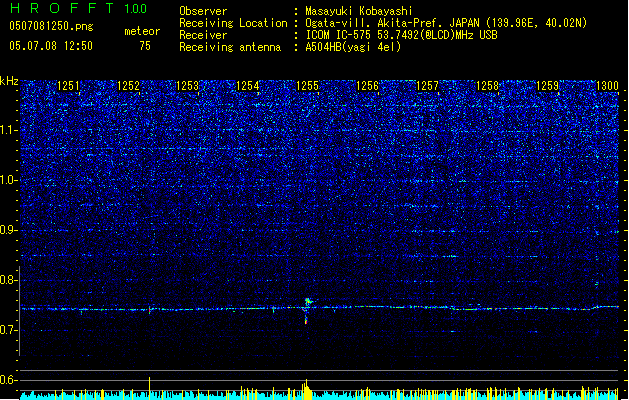
Task: Click the meteor label
Action: point(142,31)
